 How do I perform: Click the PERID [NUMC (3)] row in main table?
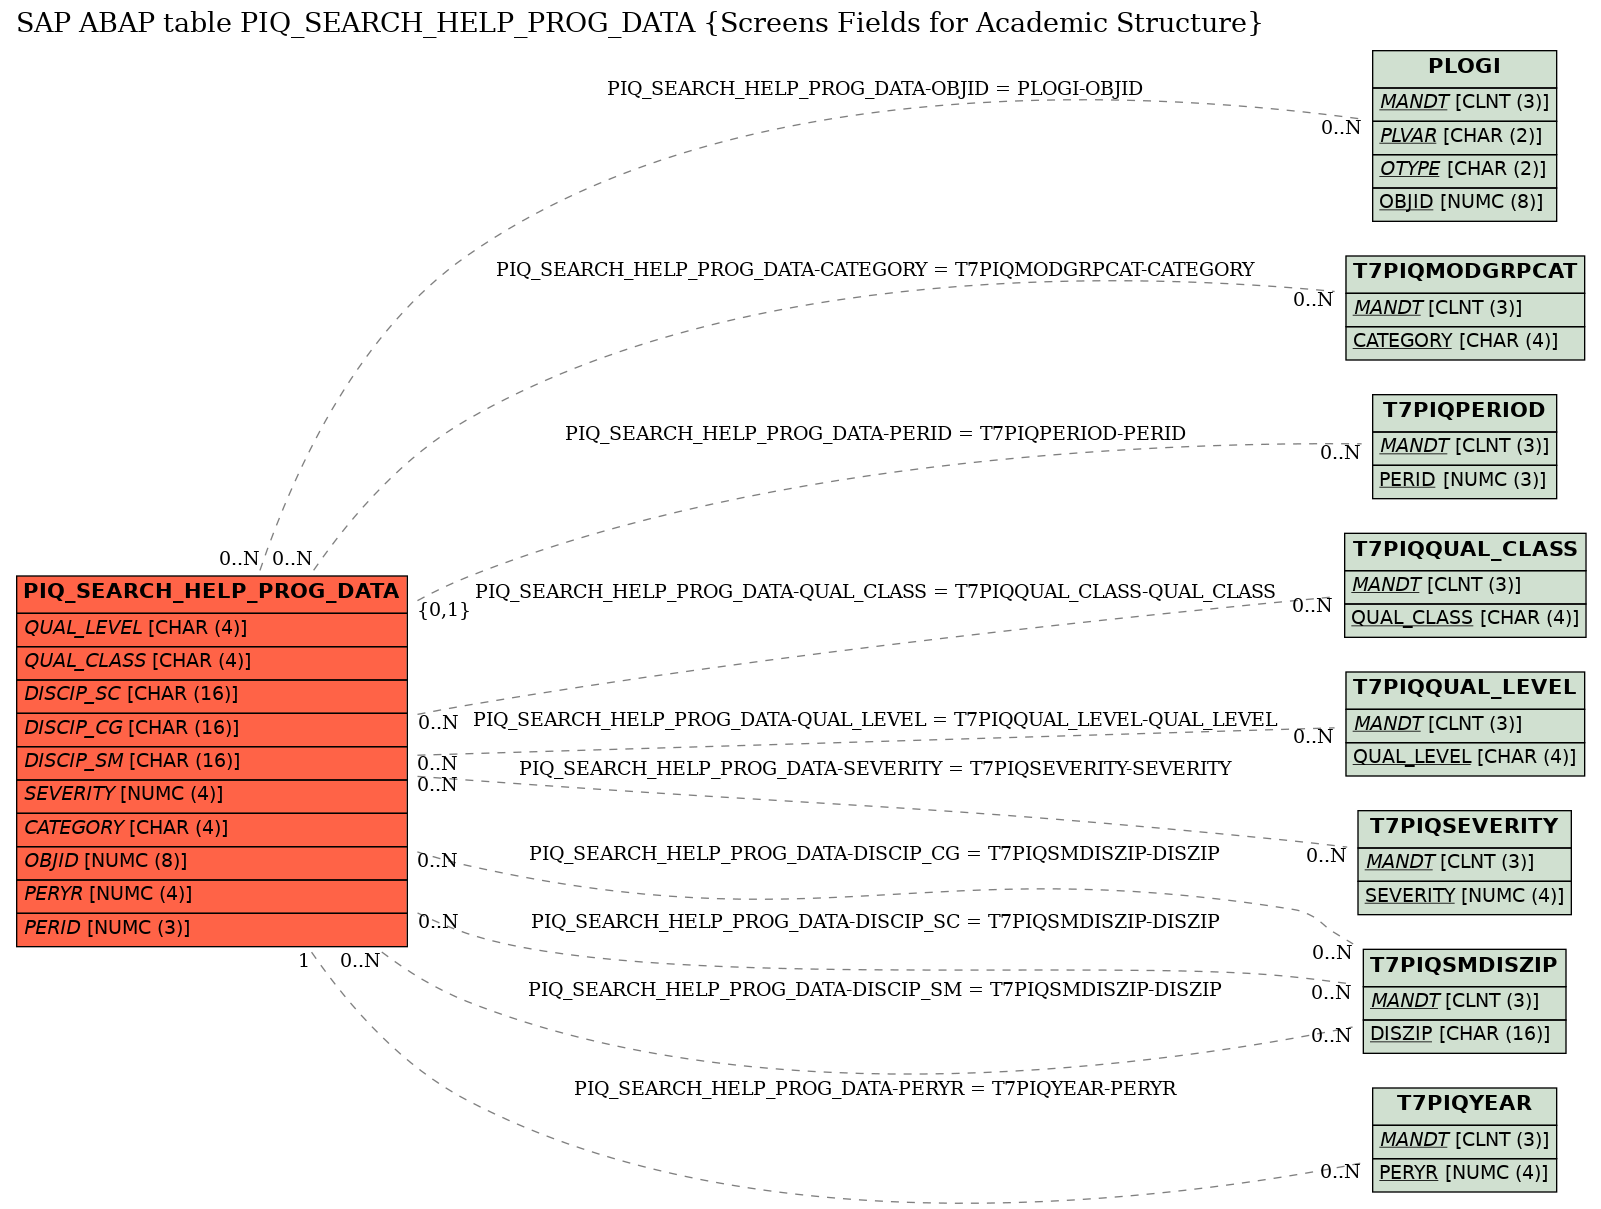(x=212, y=929)
